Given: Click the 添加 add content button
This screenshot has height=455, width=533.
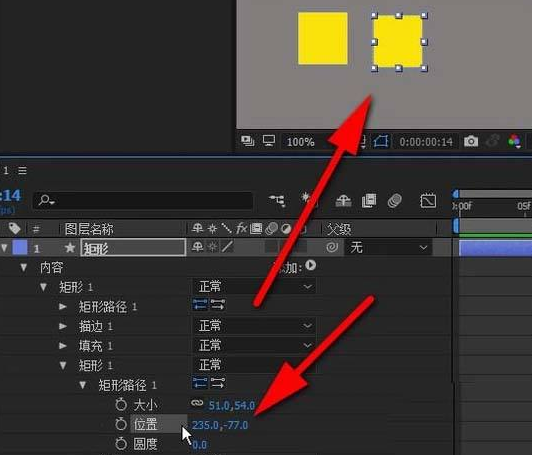Looking at the screenshot, I should [x=310, y=265].
